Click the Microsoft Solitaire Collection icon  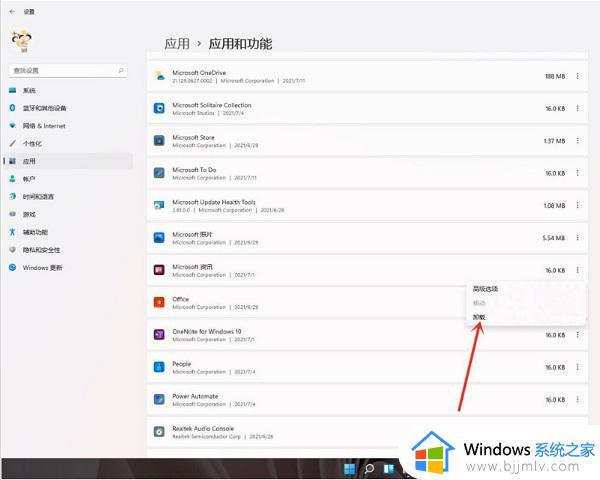tap(159, 108)
